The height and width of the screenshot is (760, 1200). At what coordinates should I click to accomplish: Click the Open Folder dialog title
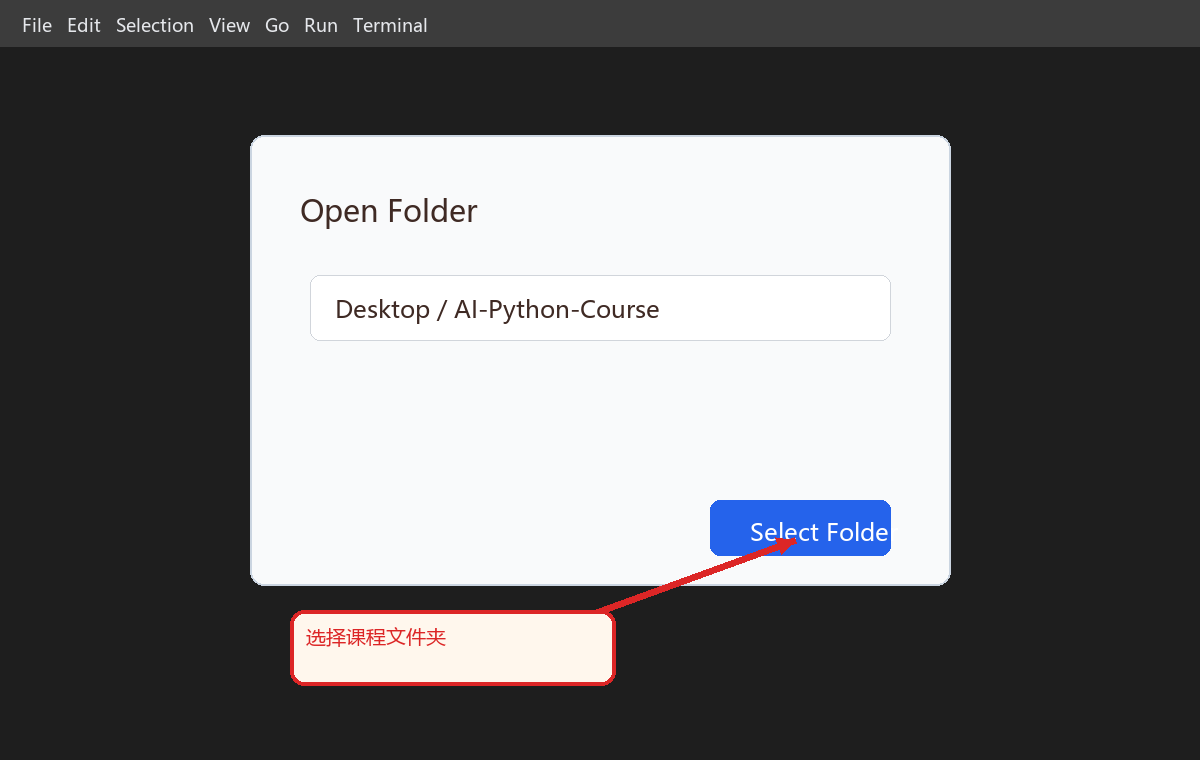pos(389,211)
